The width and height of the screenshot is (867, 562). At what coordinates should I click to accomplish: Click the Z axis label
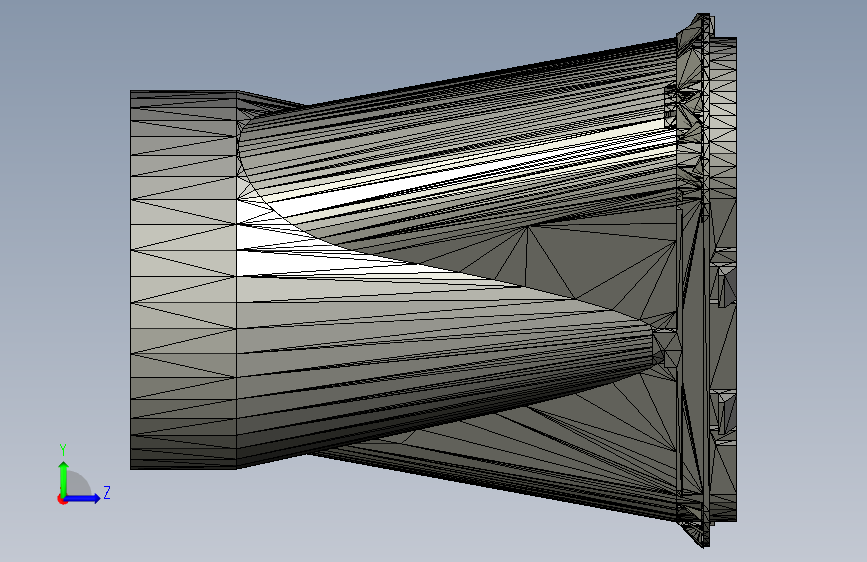[107, 493]
